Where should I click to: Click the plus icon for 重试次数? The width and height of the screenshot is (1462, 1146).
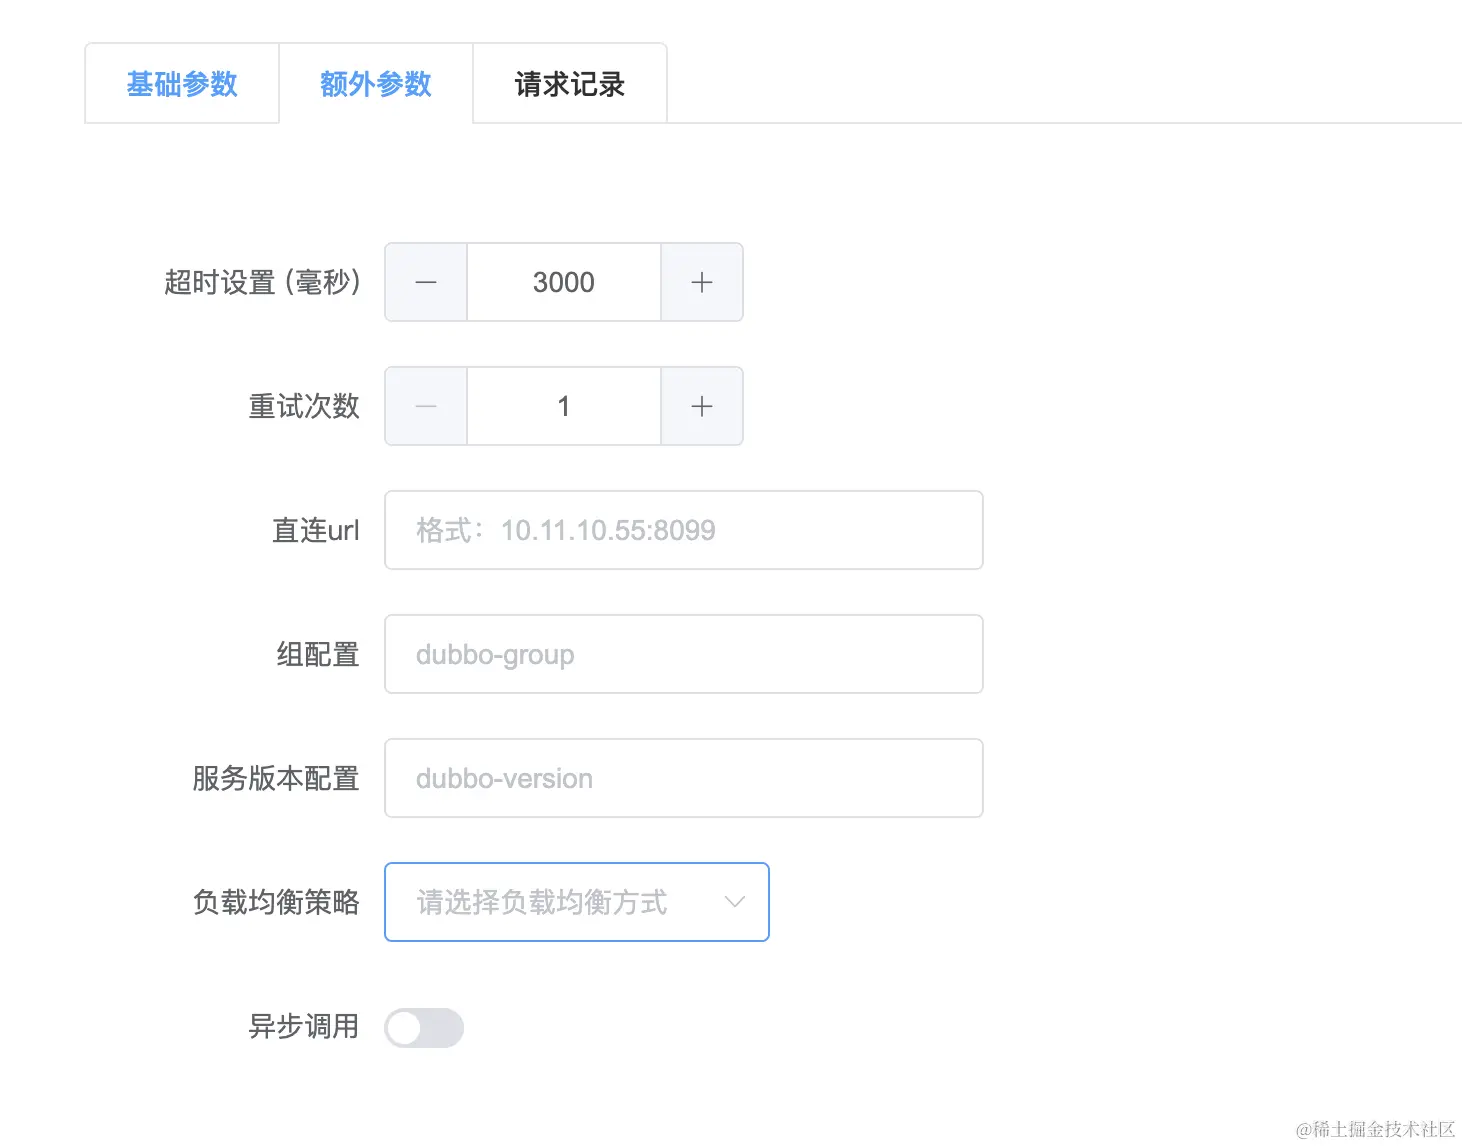[701, 406]
